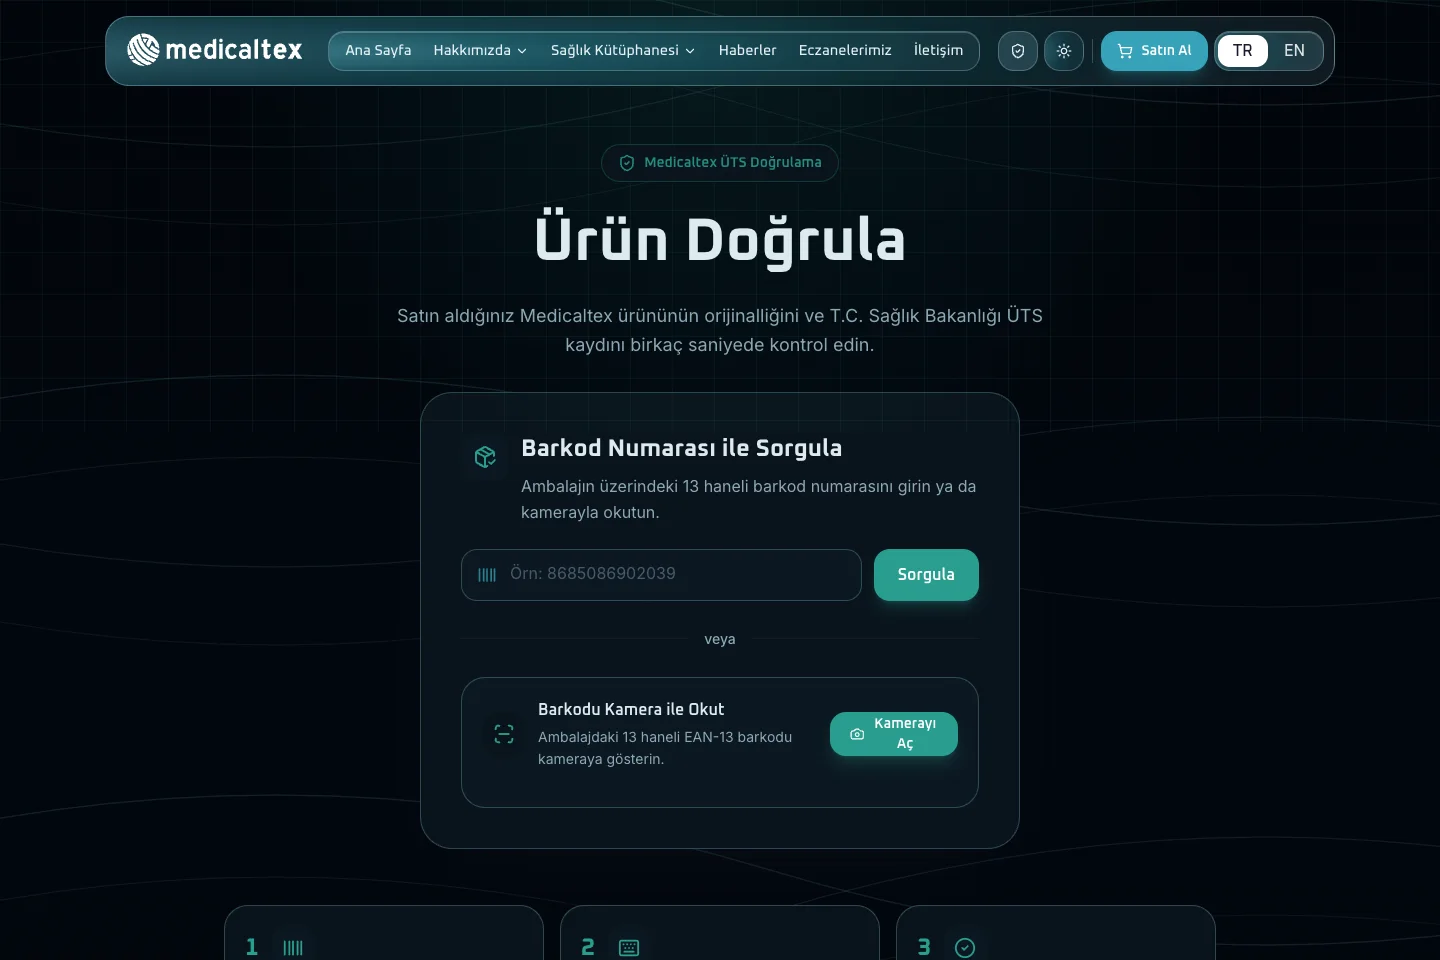
Task: Go to the Haberler page
Action: (x=747, y=50)
